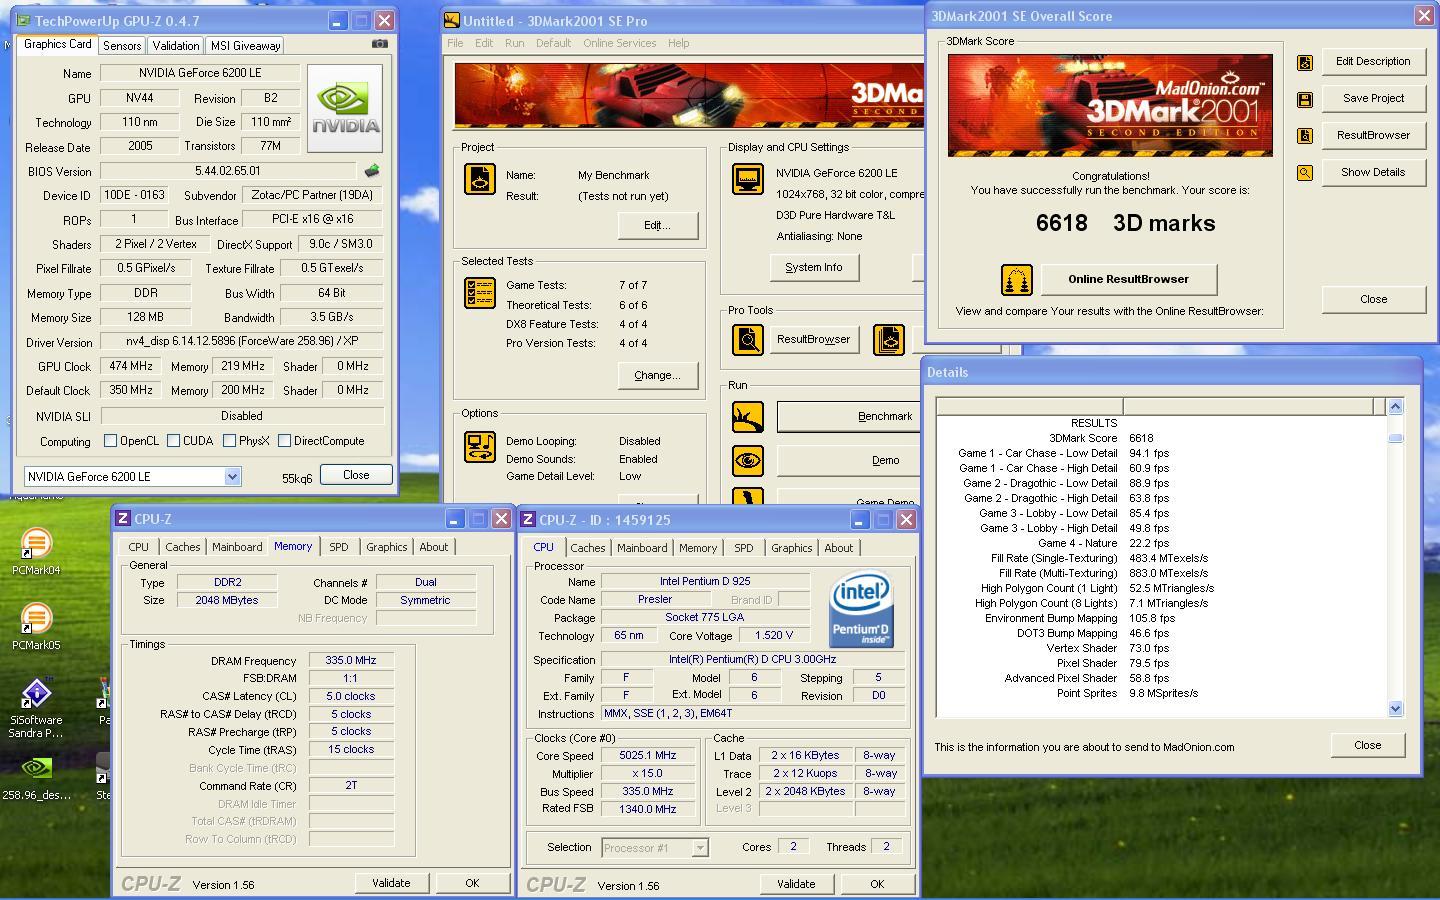1440x900 pixels.
Task: Click the Details list scroll up arrow
Action: (x=1396, y=406)
